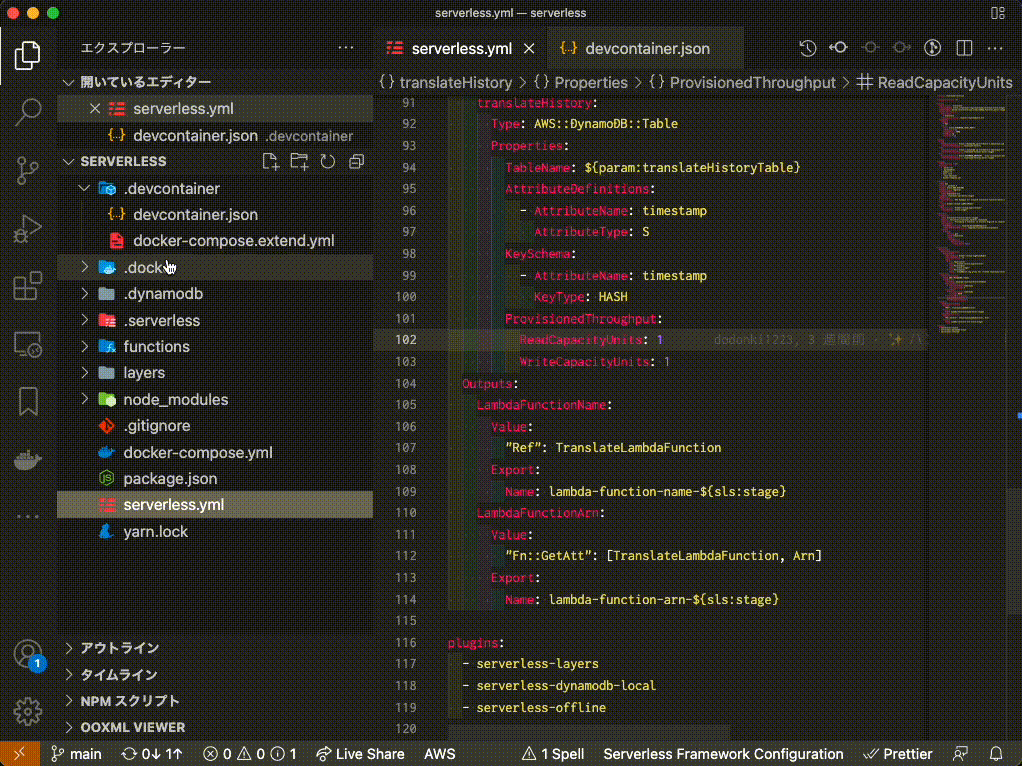Expand the .dynamodb folder
Viewport: 1022px width, 766px height.
84,293
